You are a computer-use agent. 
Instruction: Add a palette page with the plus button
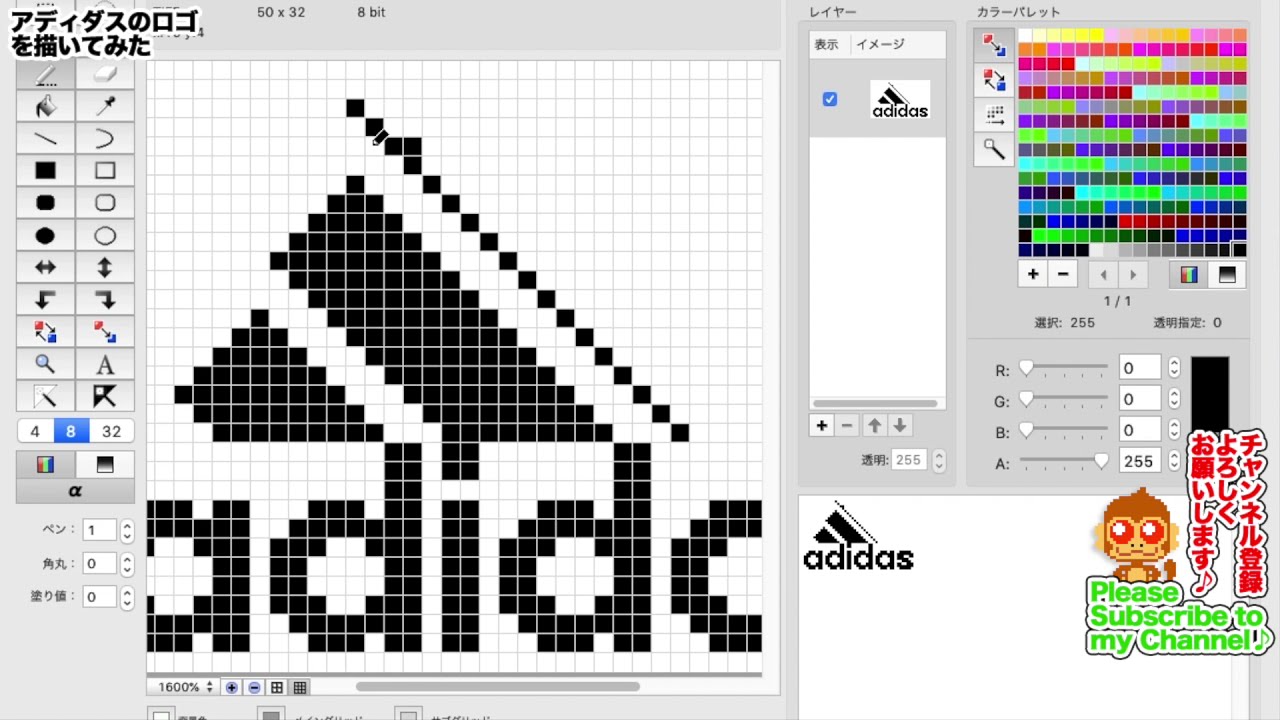(x=1033, y=274)
